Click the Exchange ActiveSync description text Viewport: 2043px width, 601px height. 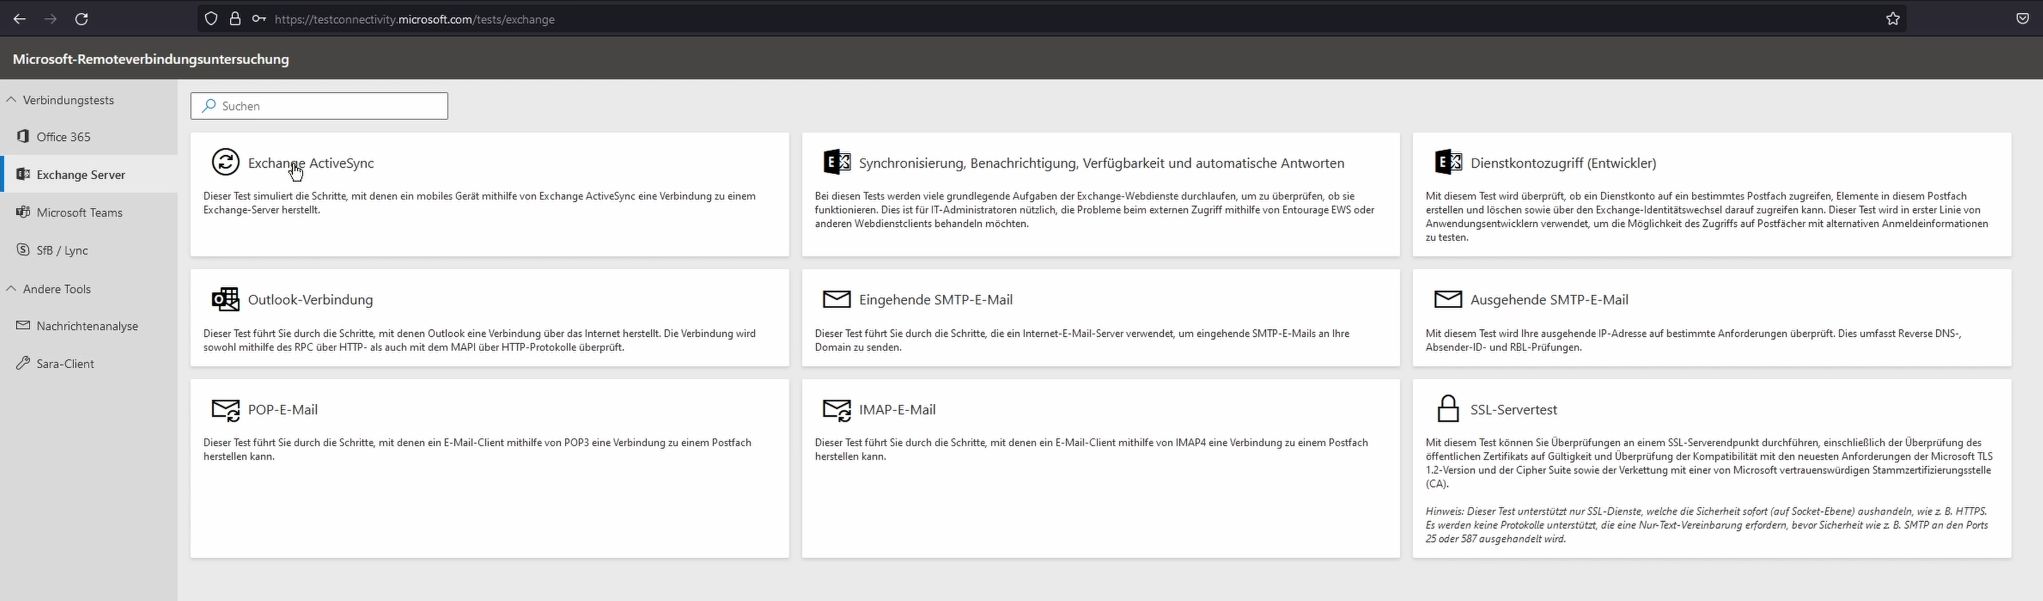coord(480,203)
